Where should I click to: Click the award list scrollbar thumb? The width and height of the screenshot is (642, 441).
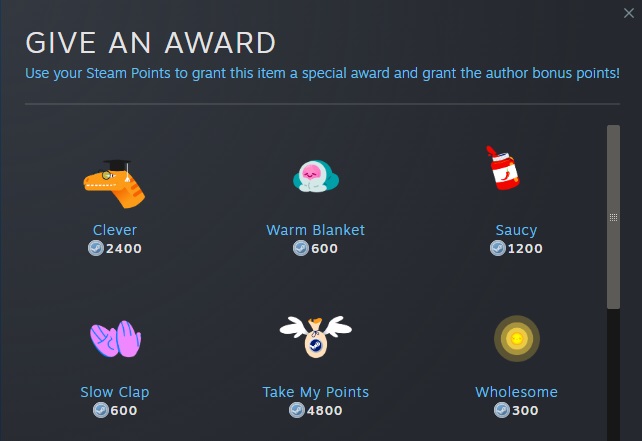pyautogui.click(x=613, y=216)
